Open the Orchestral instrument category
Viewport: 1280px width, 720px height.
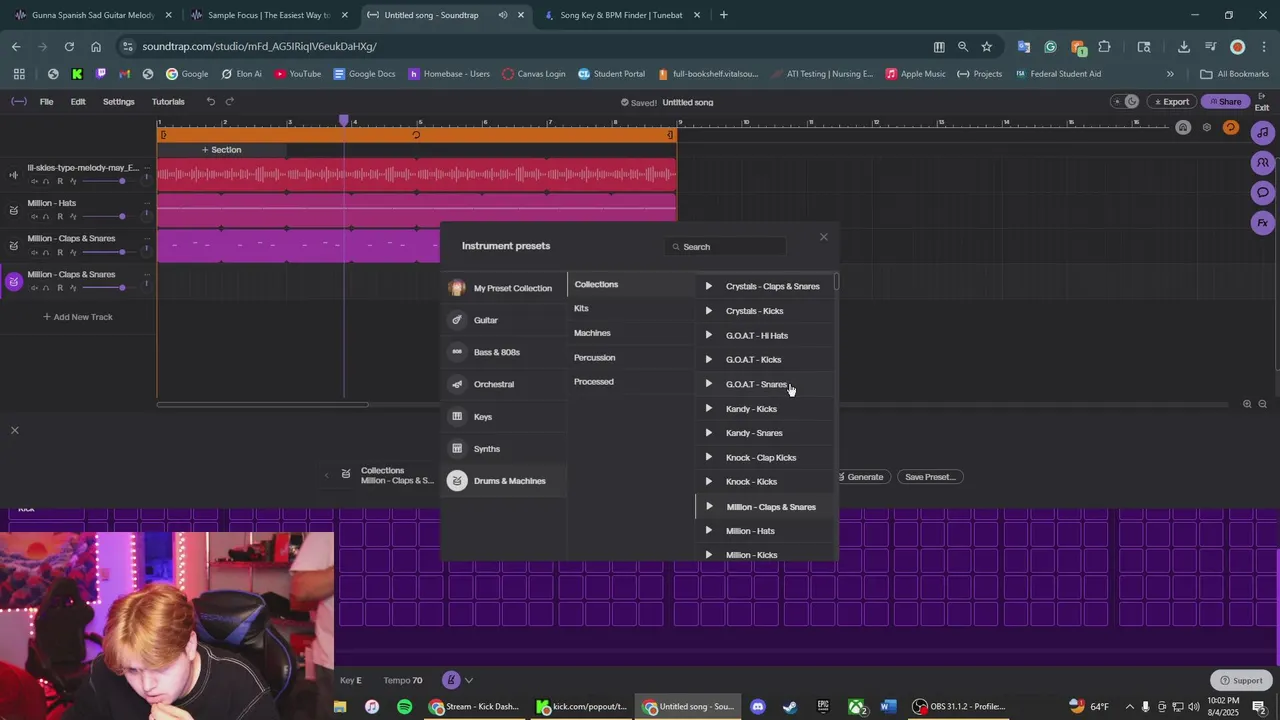click(x=505, y=384)
